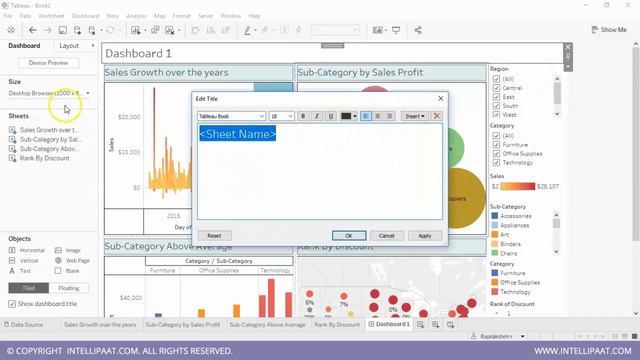This screenshot has width=640, height=360.
Task: Click the Highlight pen toolbar icon
Action: coord(247,30)
